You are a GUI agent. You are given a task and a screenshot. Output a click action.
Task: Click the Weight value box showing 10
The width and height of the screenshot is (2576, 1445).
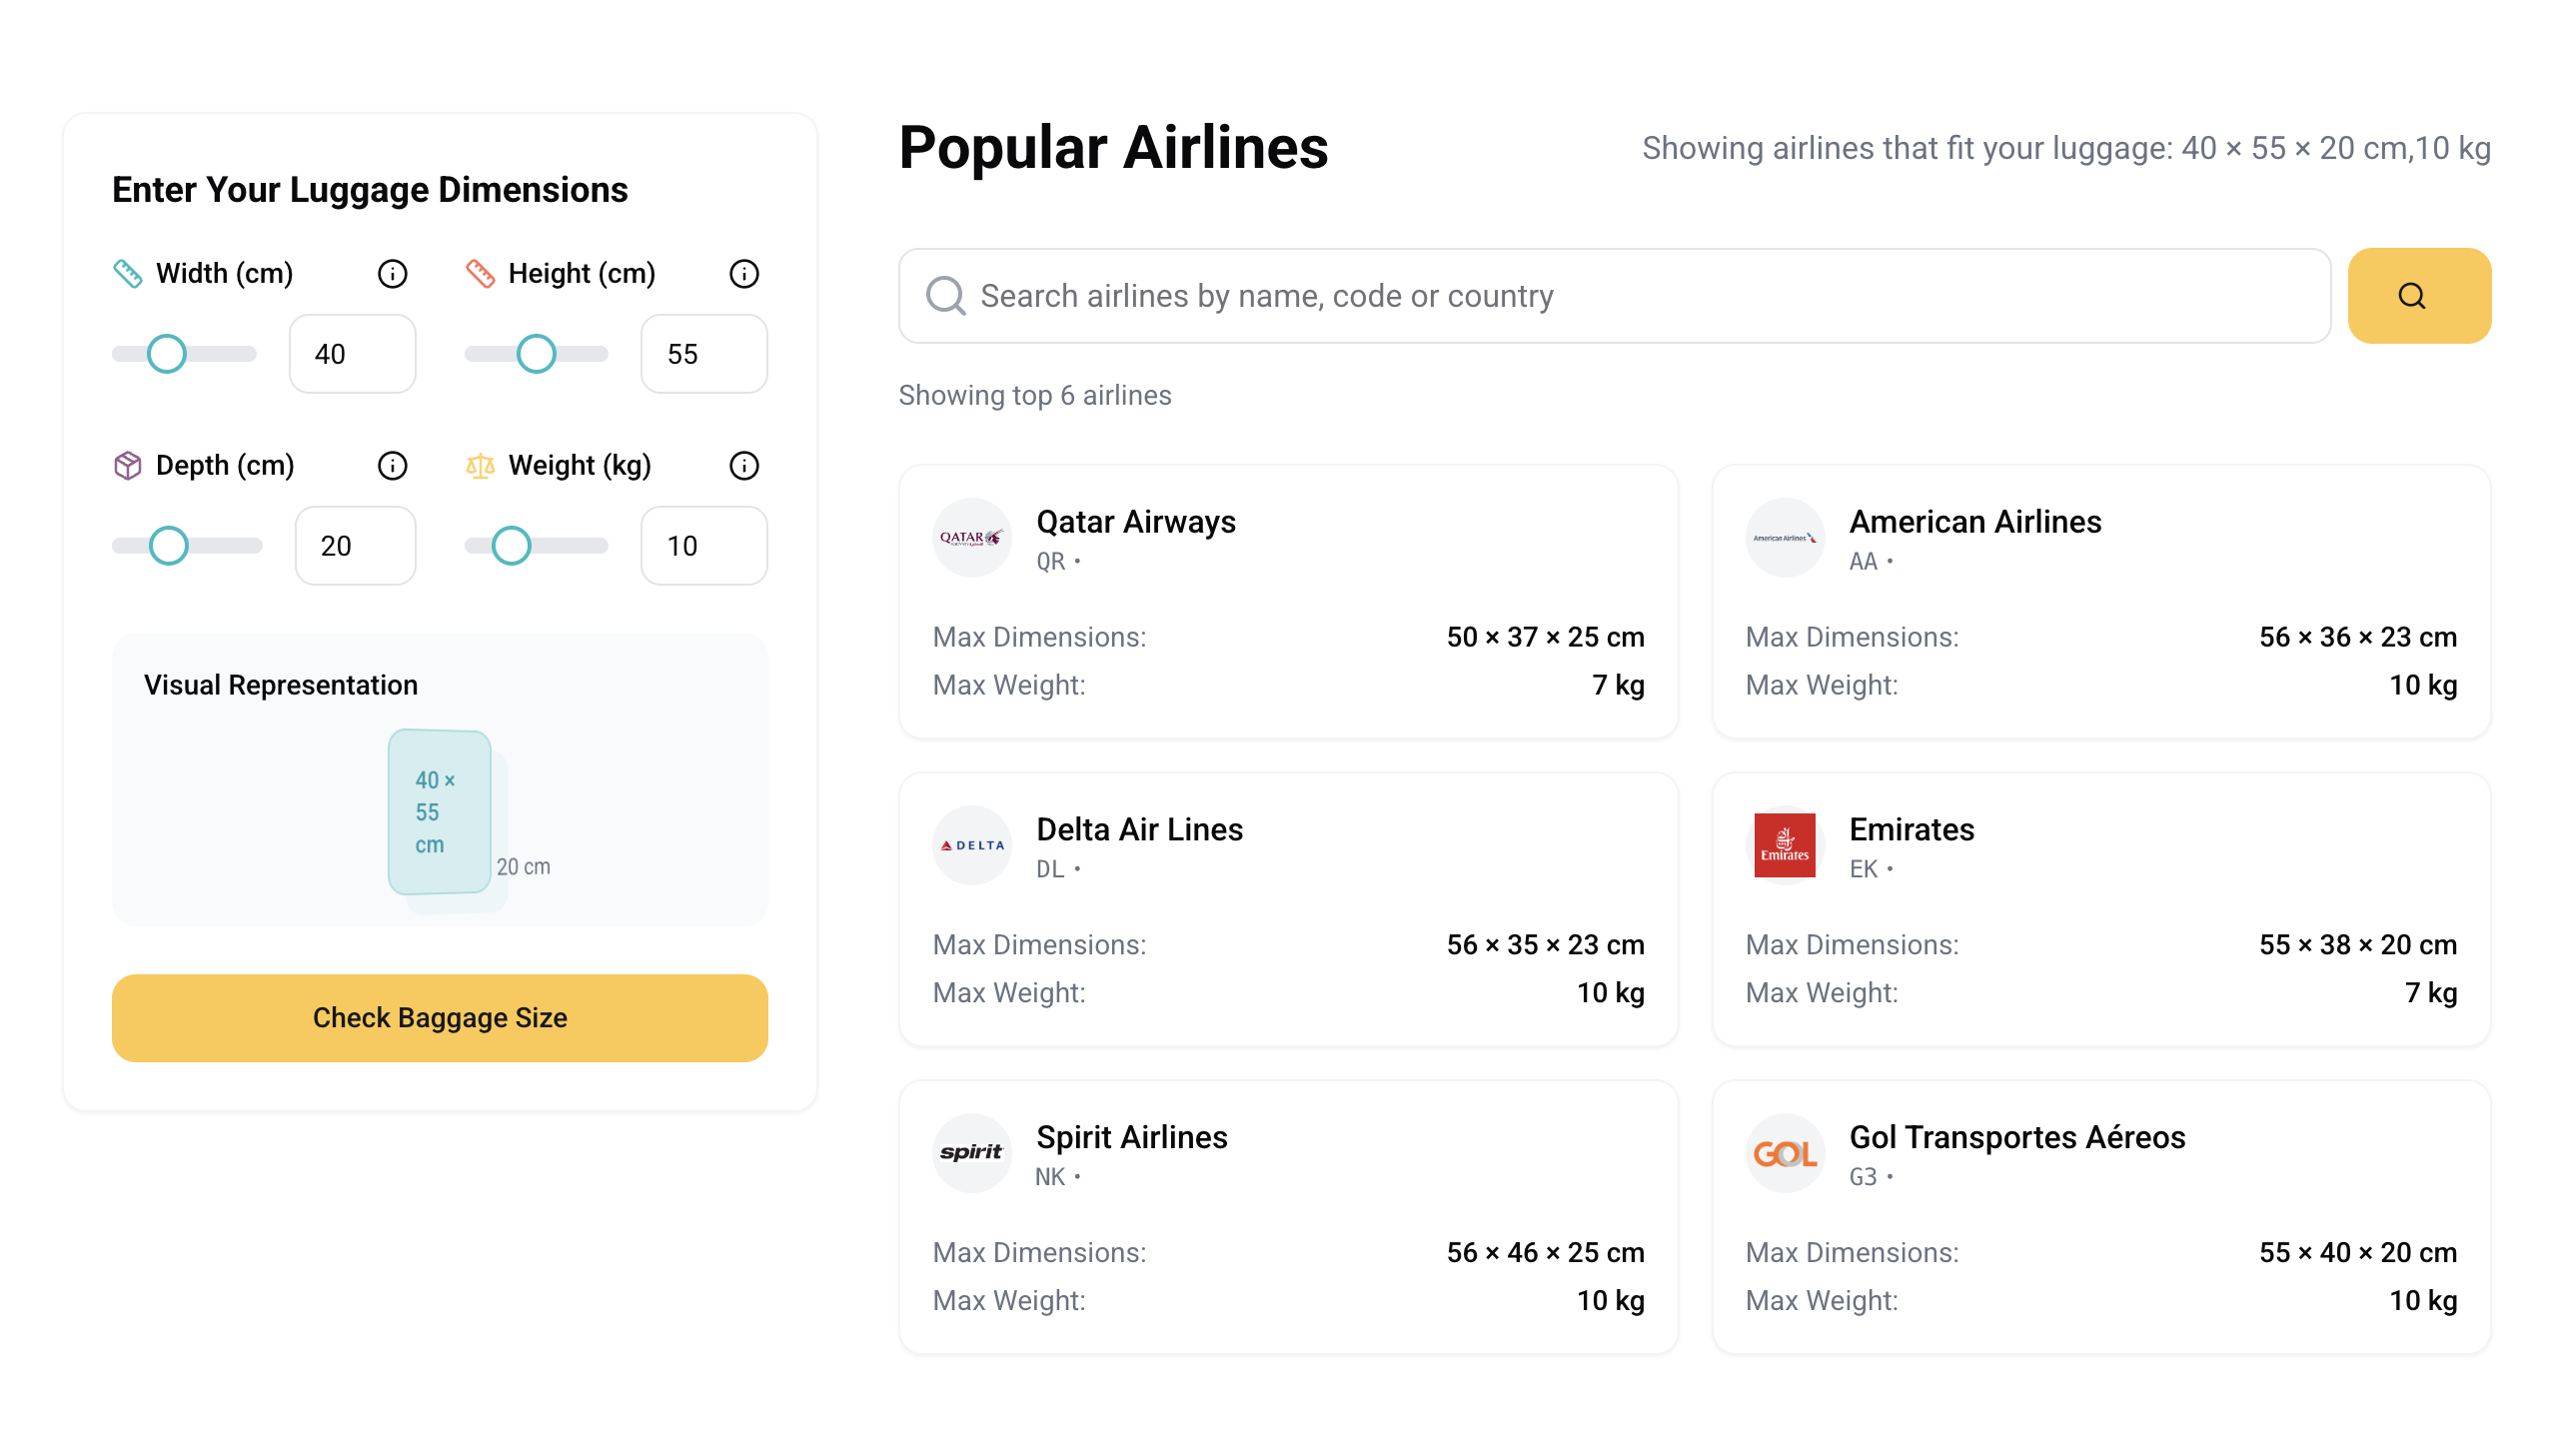pos(703,546)
